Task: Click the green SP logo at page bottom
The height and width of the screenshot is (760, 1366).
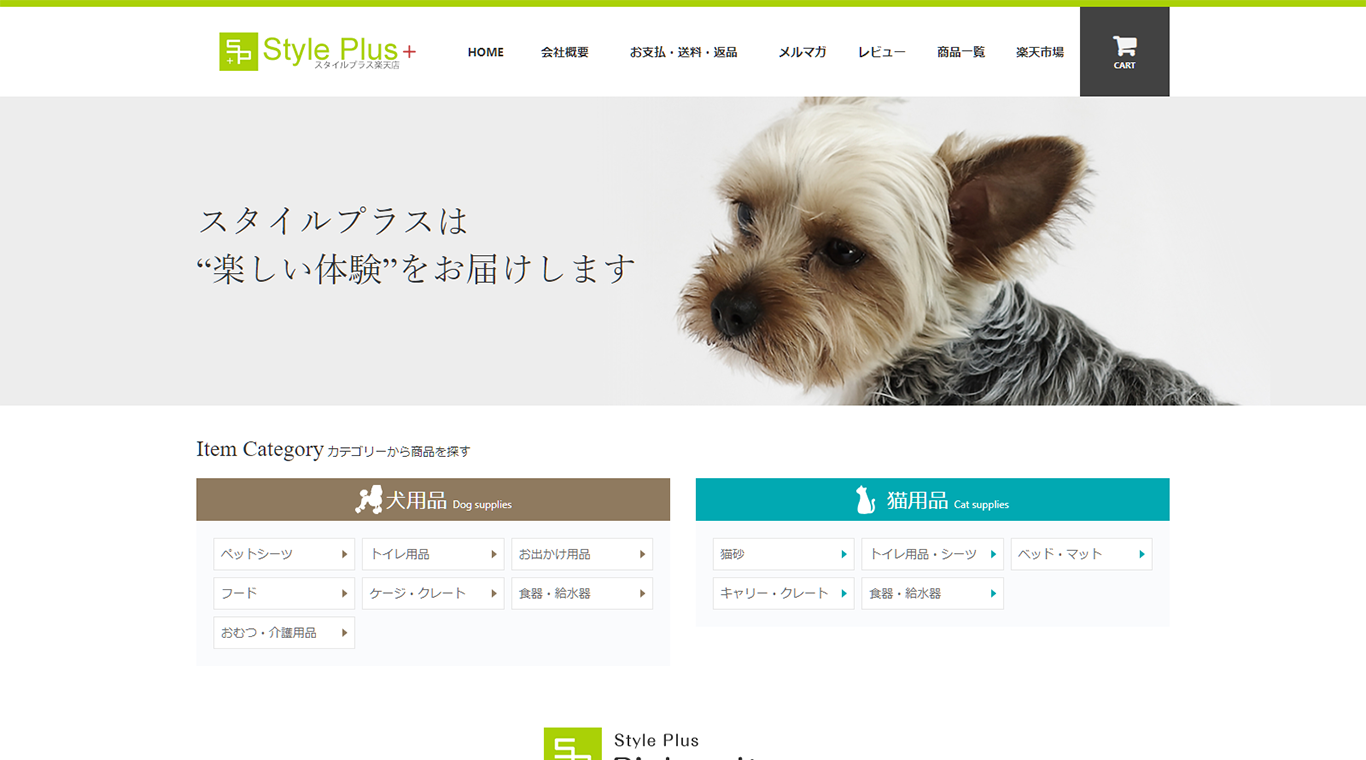Action: point(573,744)
